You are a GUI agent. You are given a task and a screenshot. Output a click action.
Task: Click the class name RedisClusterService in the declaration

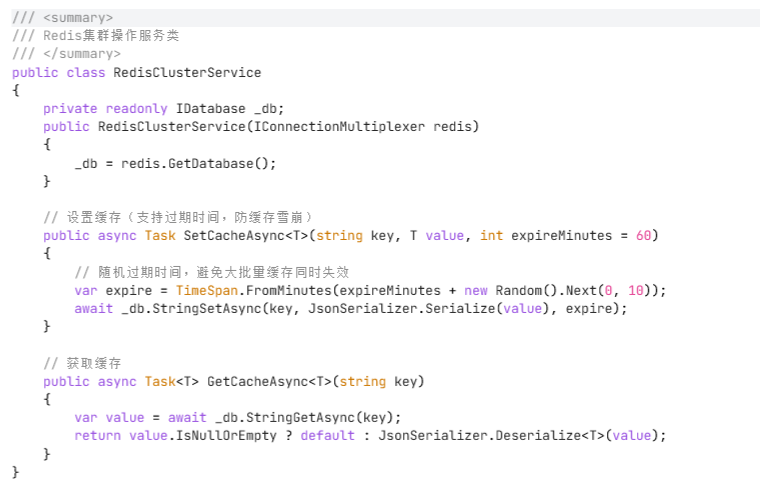point(187,73)
